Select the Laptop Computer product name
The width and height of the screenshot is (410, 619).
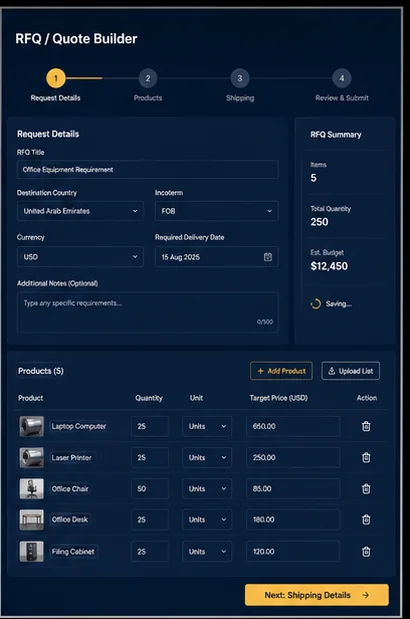[x=79, y=426]
